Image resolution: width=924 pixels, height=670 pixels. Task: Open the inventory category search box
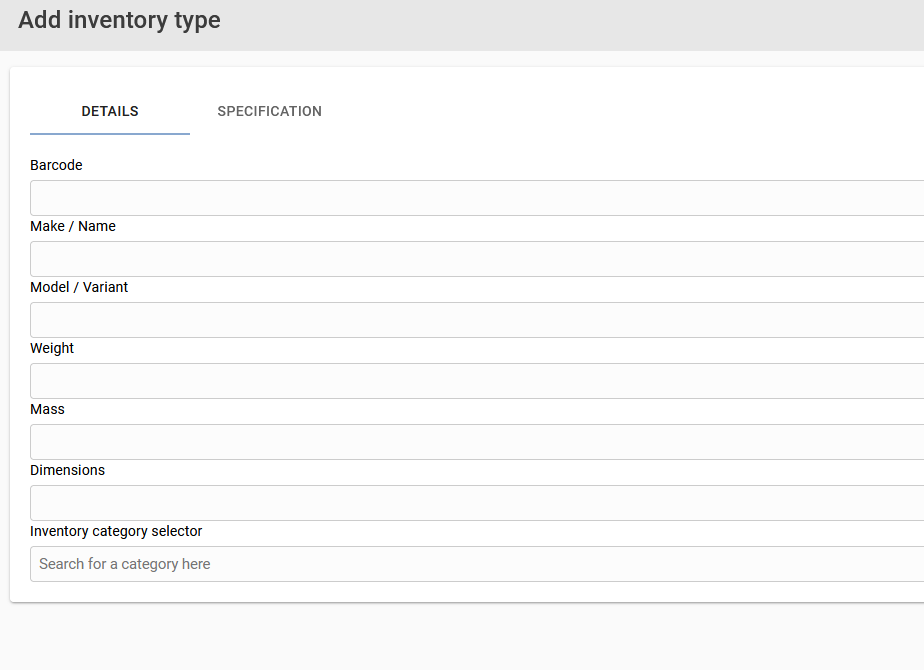[477, 564]
